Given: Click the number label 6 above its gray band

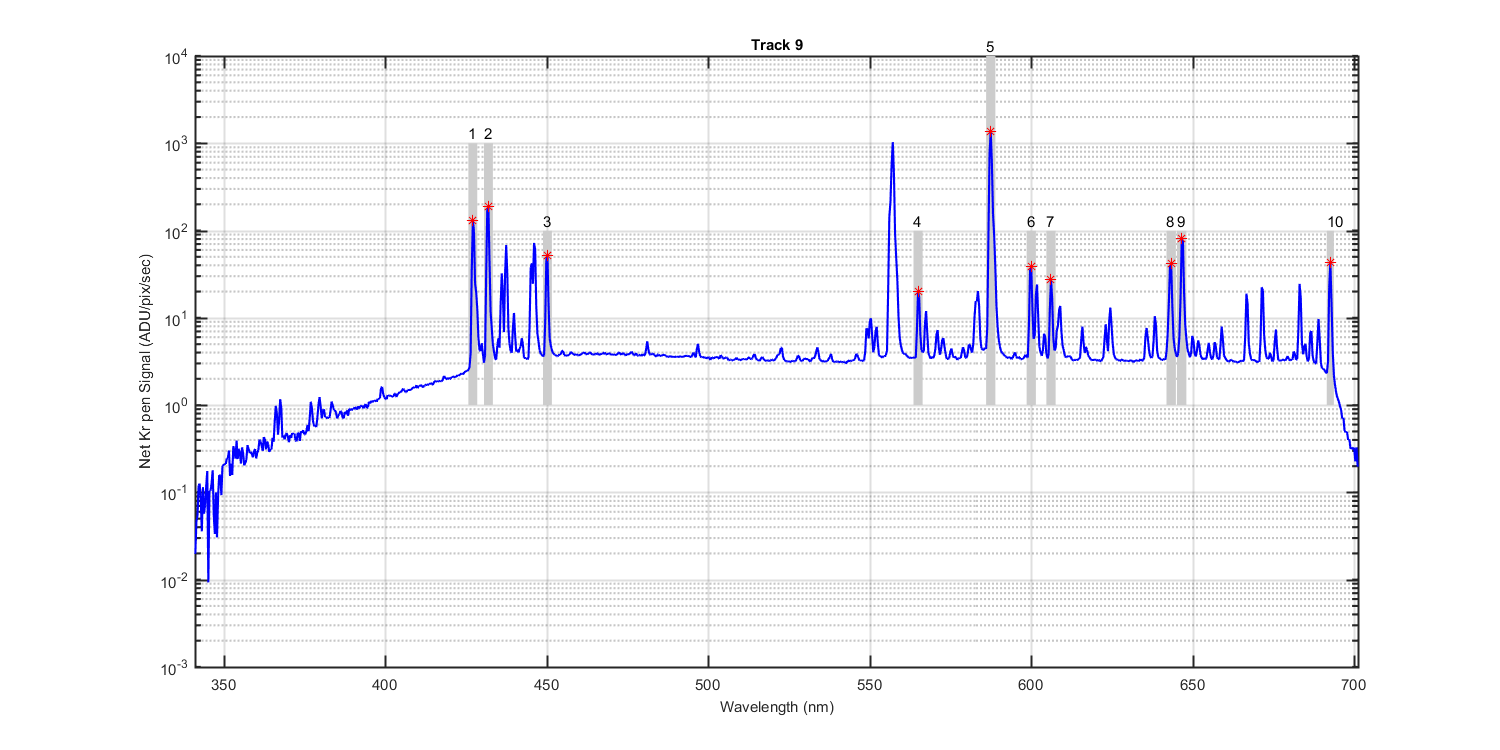Looking at the screenshot, I should click(1031, 222).
